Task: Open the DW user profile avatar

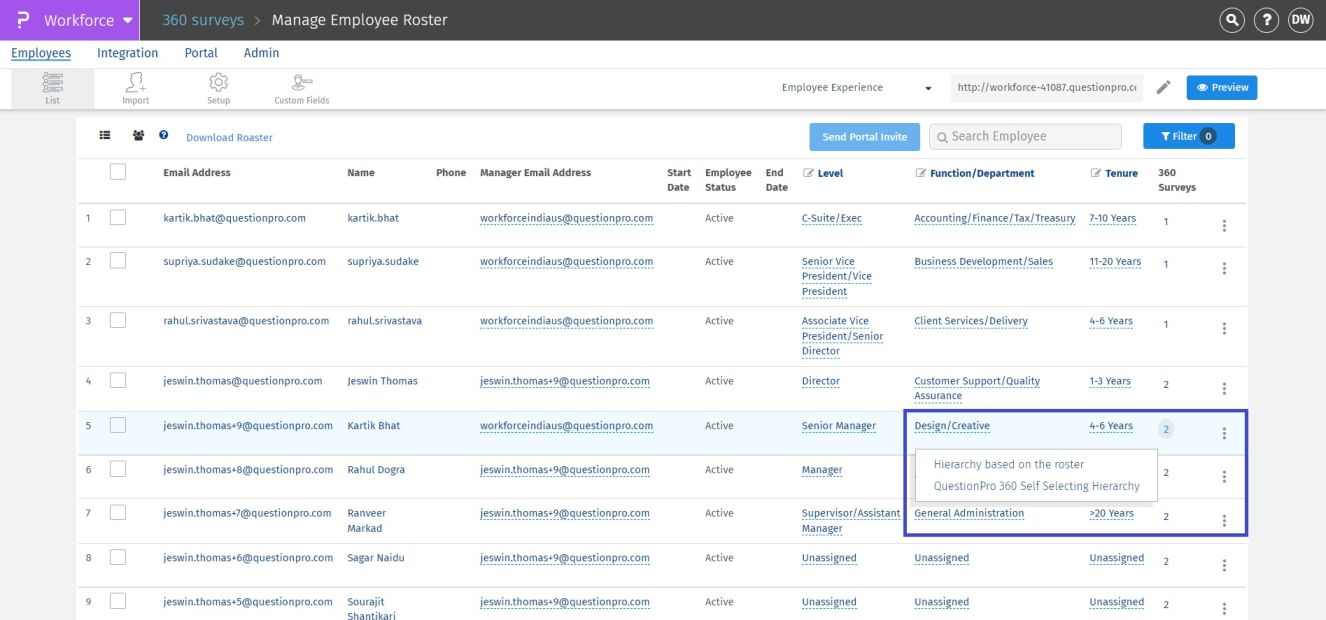Action: pyautogui.click(x=1300, y=20)
